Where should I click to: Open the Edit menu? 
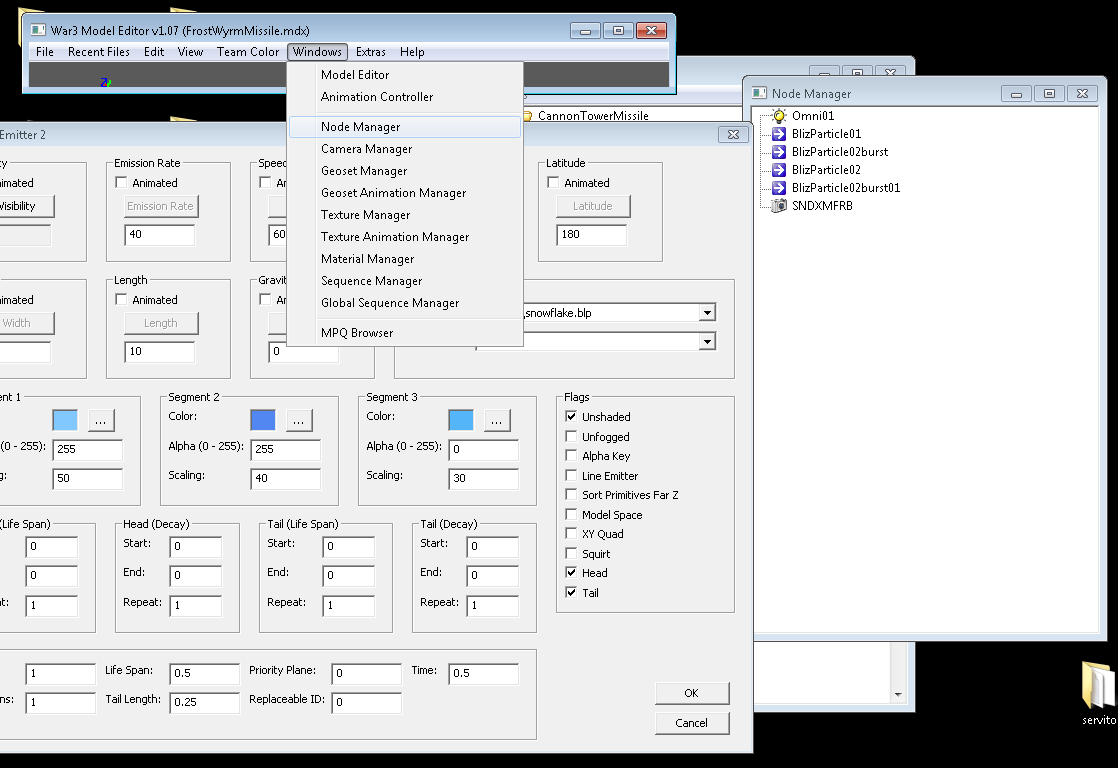(x=154, y=52)
